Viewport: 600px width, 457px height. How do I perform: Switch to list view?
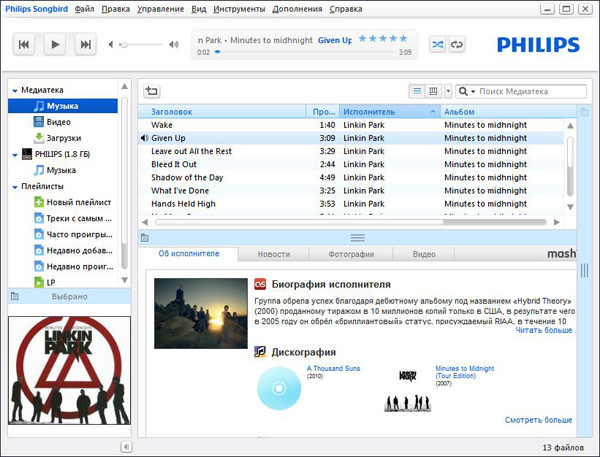click(x=417, y=91)
